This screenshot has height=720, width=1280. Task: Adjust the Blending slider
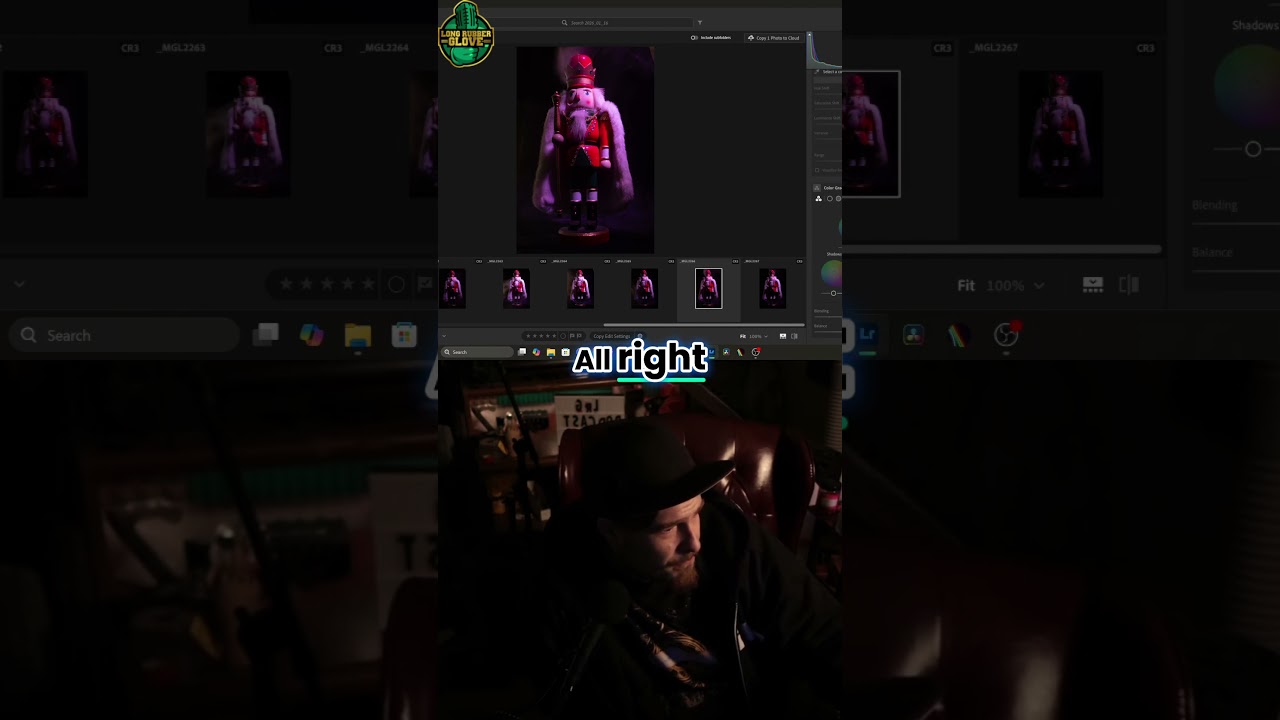pos(828,317)
